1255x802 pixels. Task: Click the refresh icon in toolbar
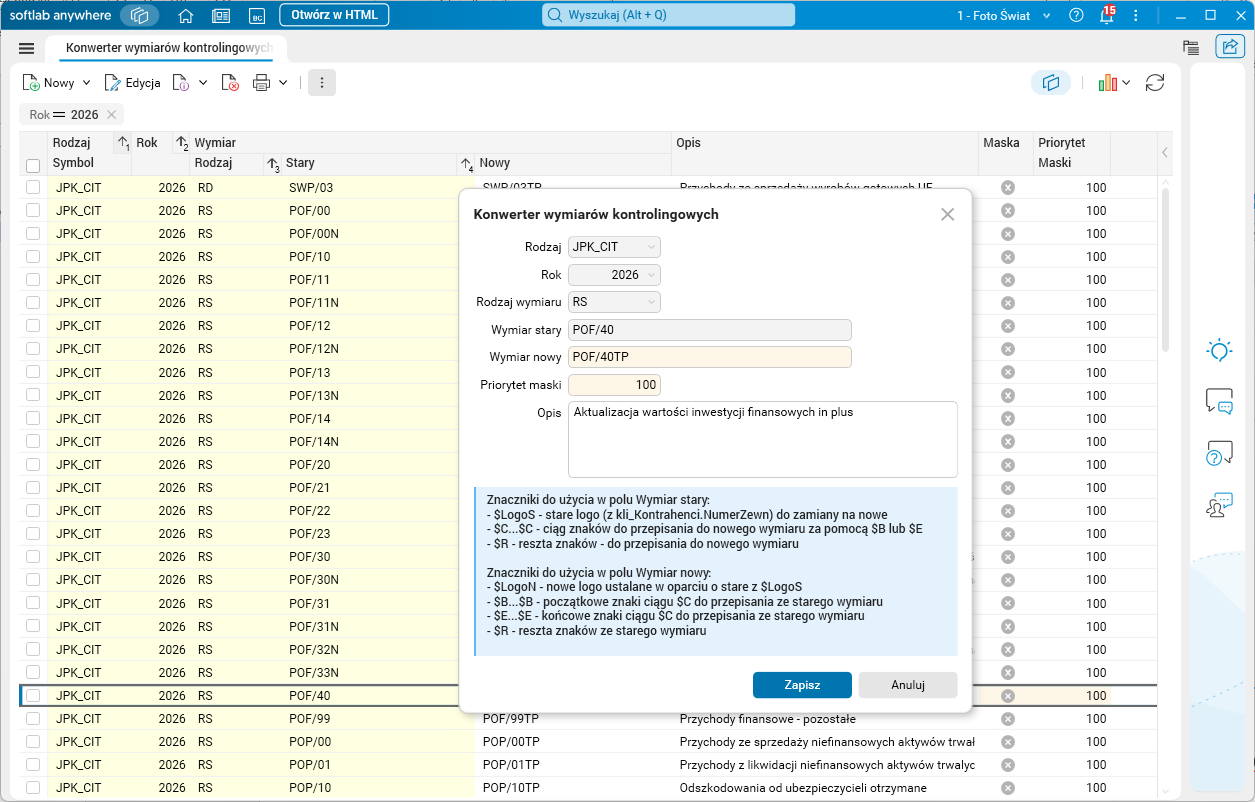[x=1155, y=83]
